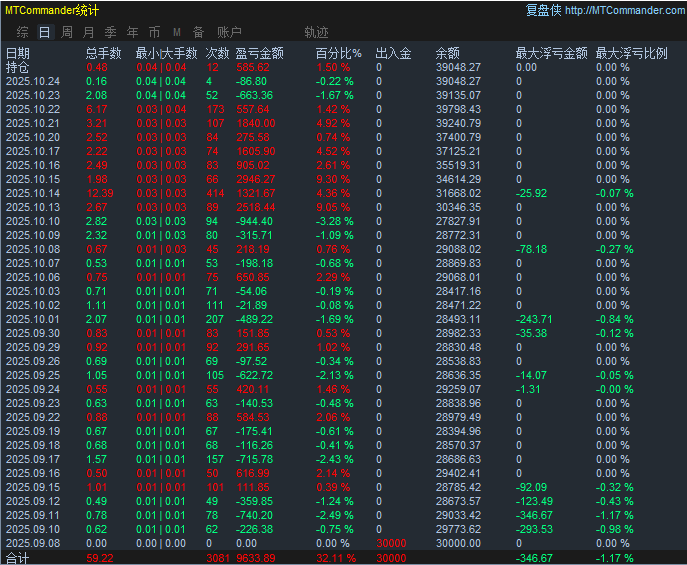
Task: Click loss value -21.89
Action: (251, 306)
